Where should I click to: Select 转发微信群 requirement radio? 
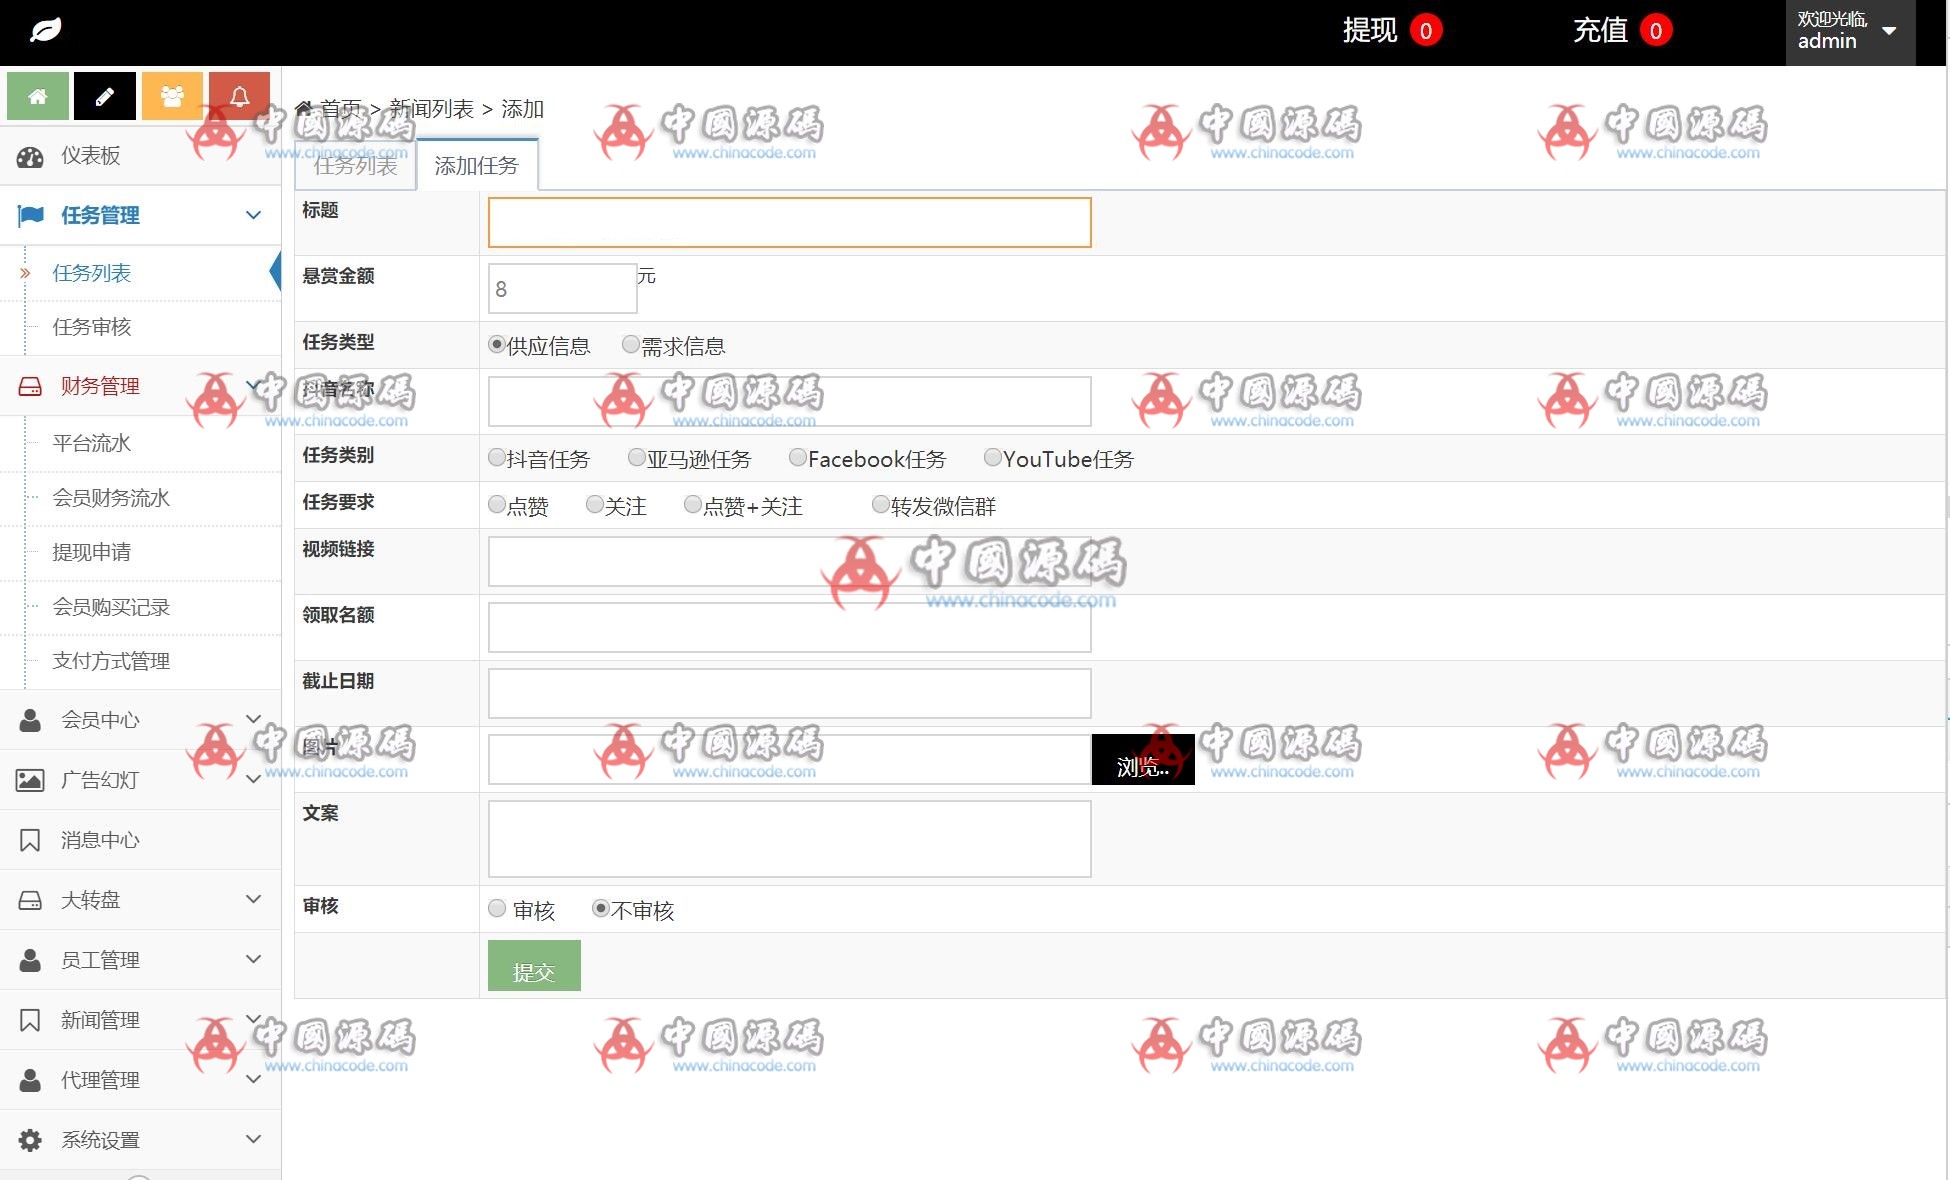pos(881,504)
